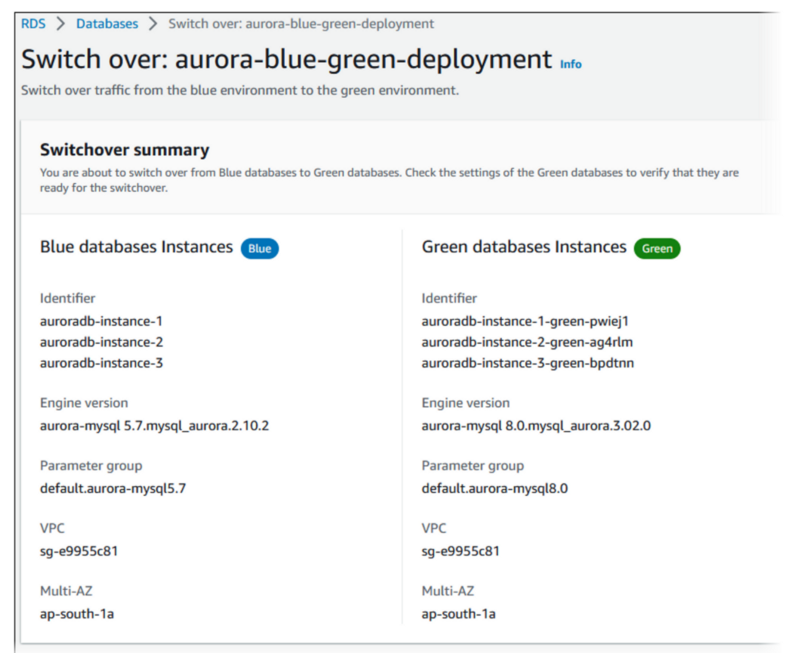The image size is (800, 653).
Task: Click the Blue badge label
Action: [260, 248]
